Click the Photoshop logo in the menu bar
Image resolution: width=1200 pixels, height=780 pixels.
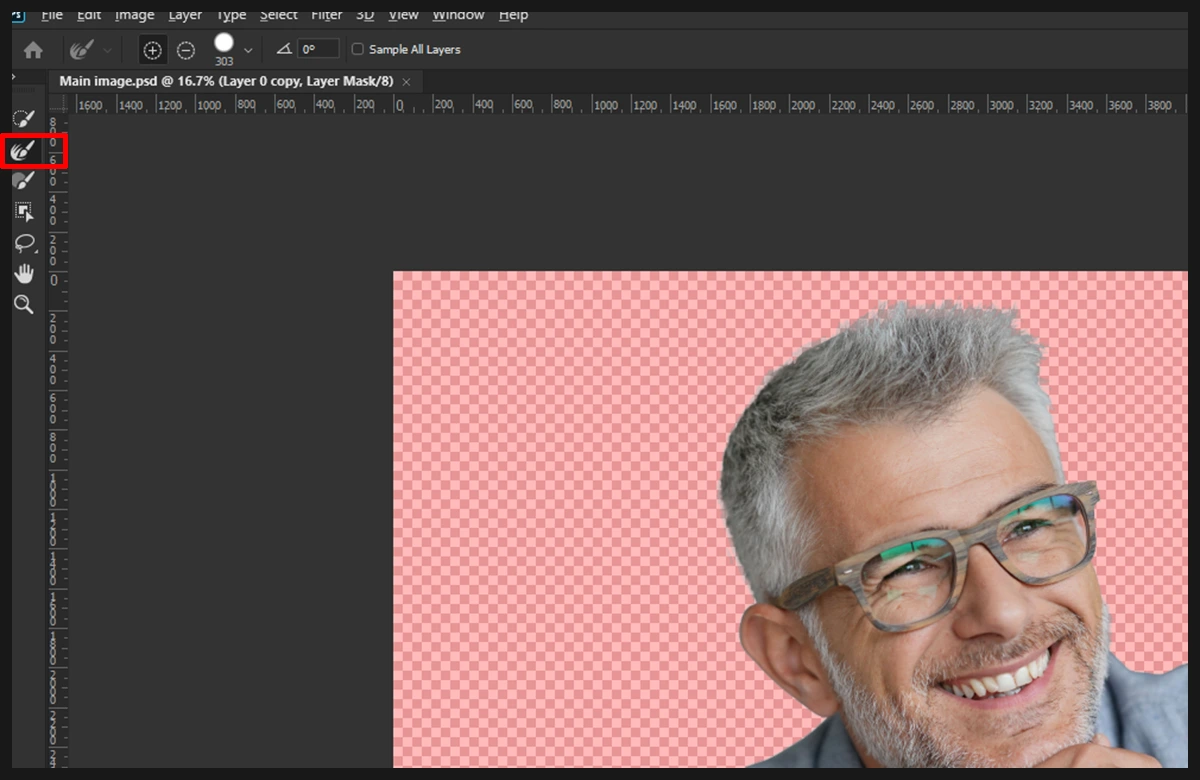pyautogui.click(x=18, y=15)
